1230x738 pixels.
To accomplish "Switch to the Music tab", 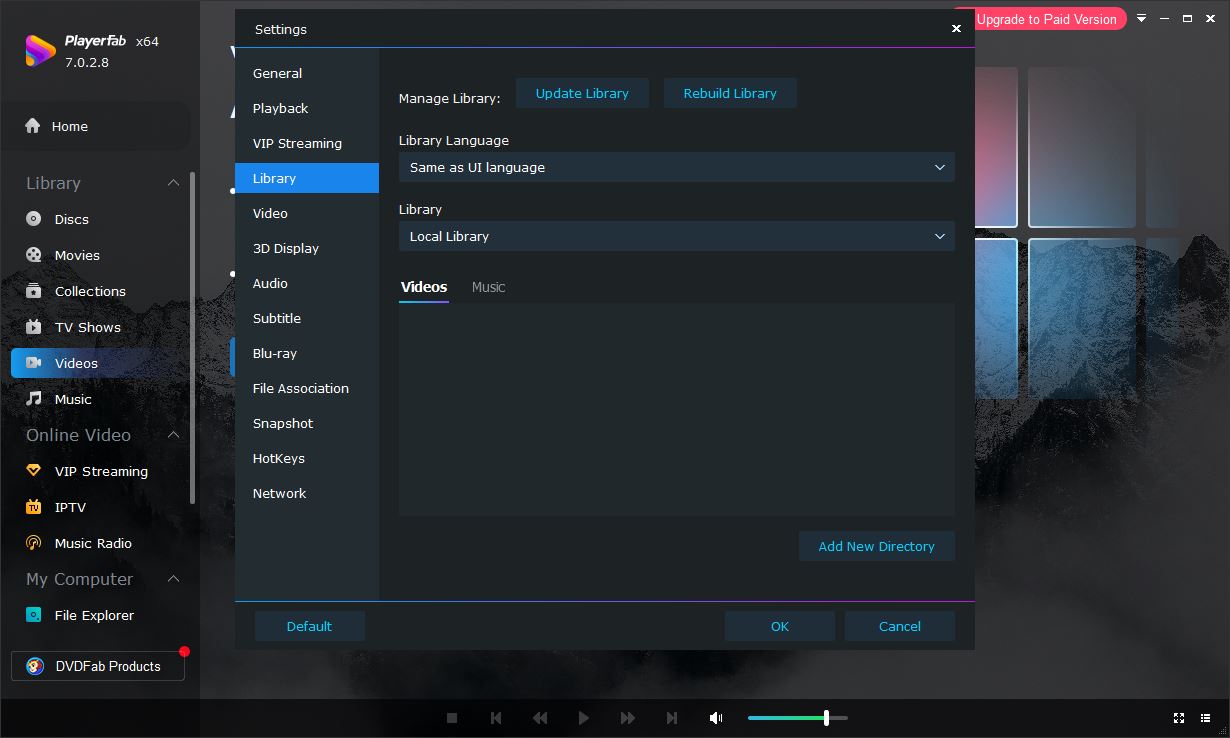I will pos(488,287).
